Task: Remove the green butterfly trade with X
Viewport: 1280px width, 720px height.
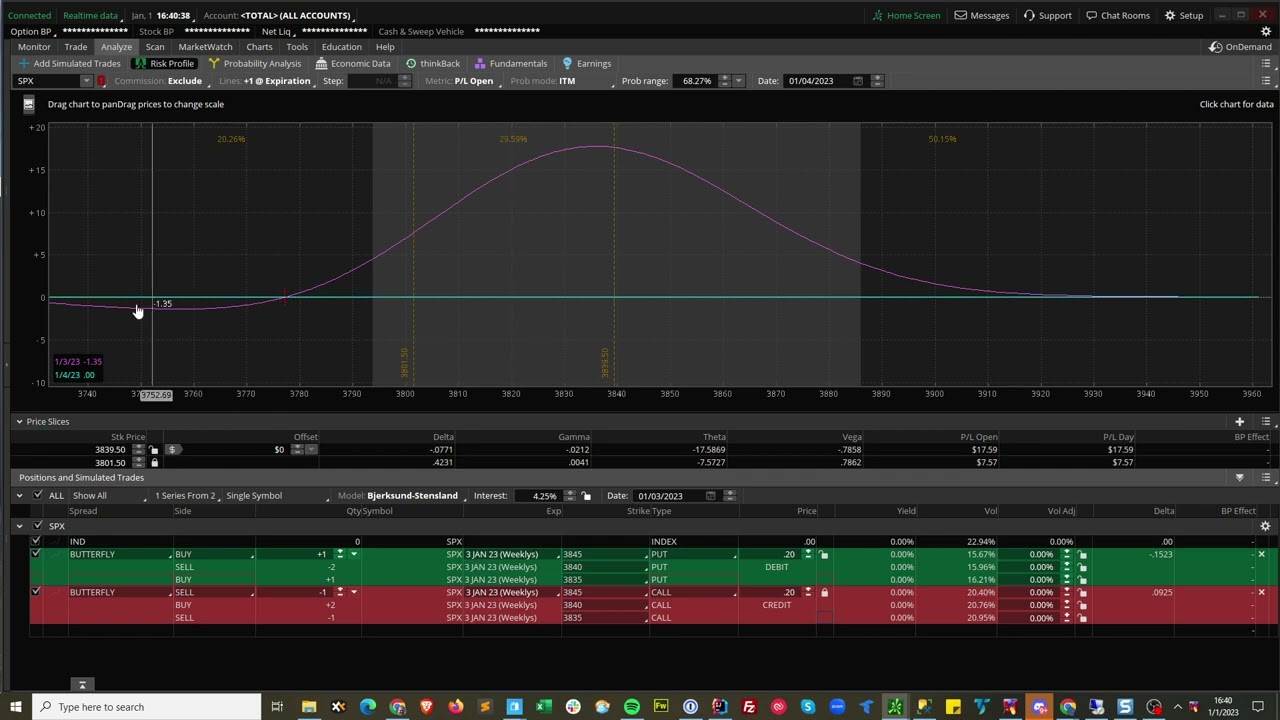Action: [1261, 554]
